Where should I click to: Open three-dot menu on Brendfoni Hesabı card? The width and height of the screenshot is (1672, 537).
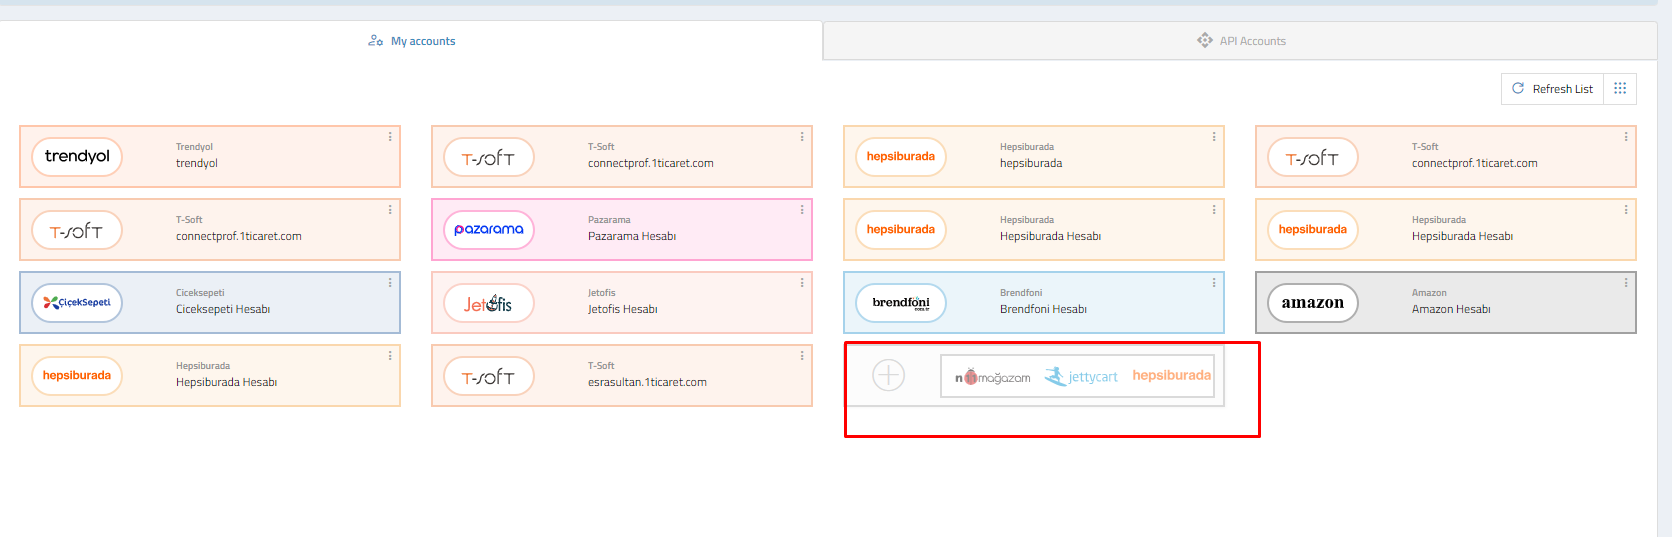coord(1214,283)
